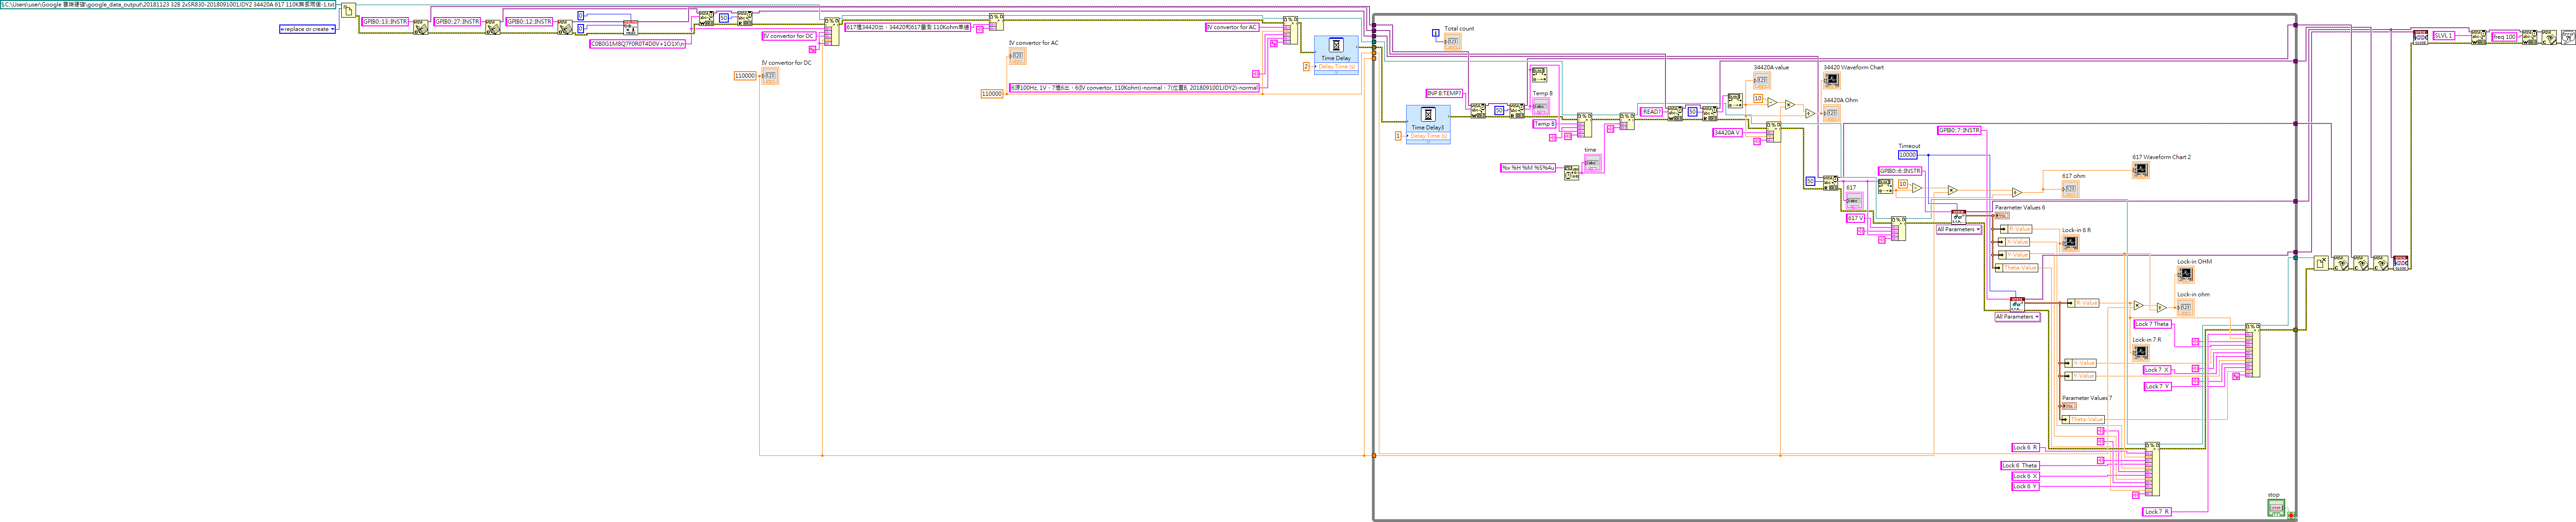Select the 'Temp B' string constant
Viewport: 2576px width, 522px height.
[x=1545, y=124]
